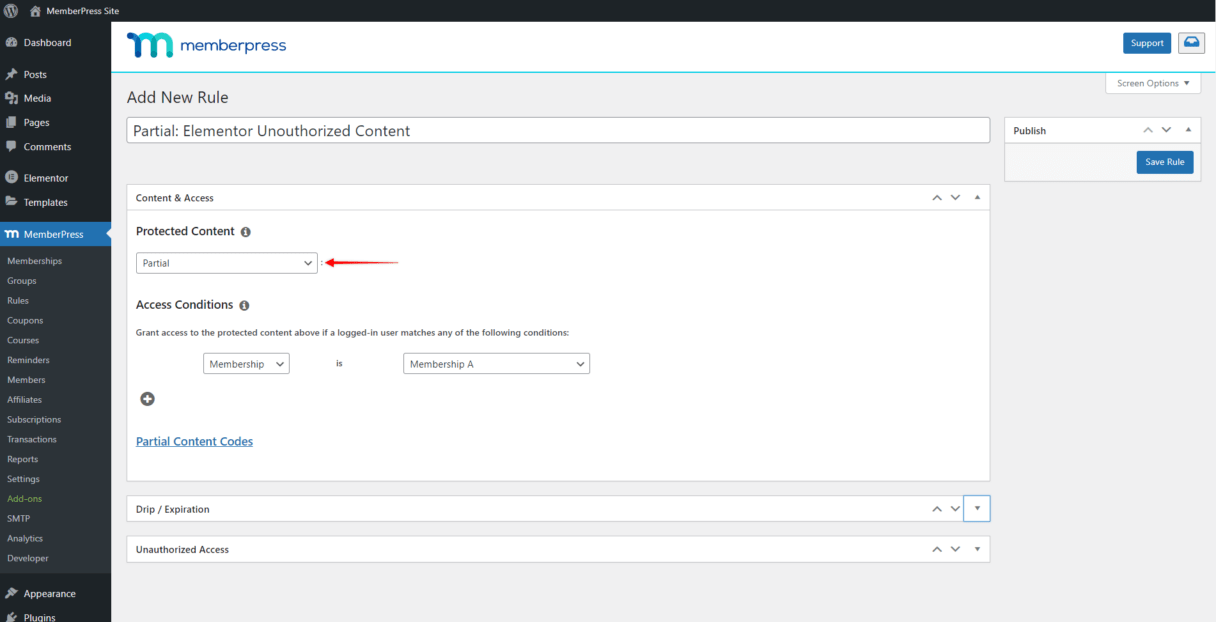
Task: Open Subscriptions submenu item
Action: pos(34,420)
